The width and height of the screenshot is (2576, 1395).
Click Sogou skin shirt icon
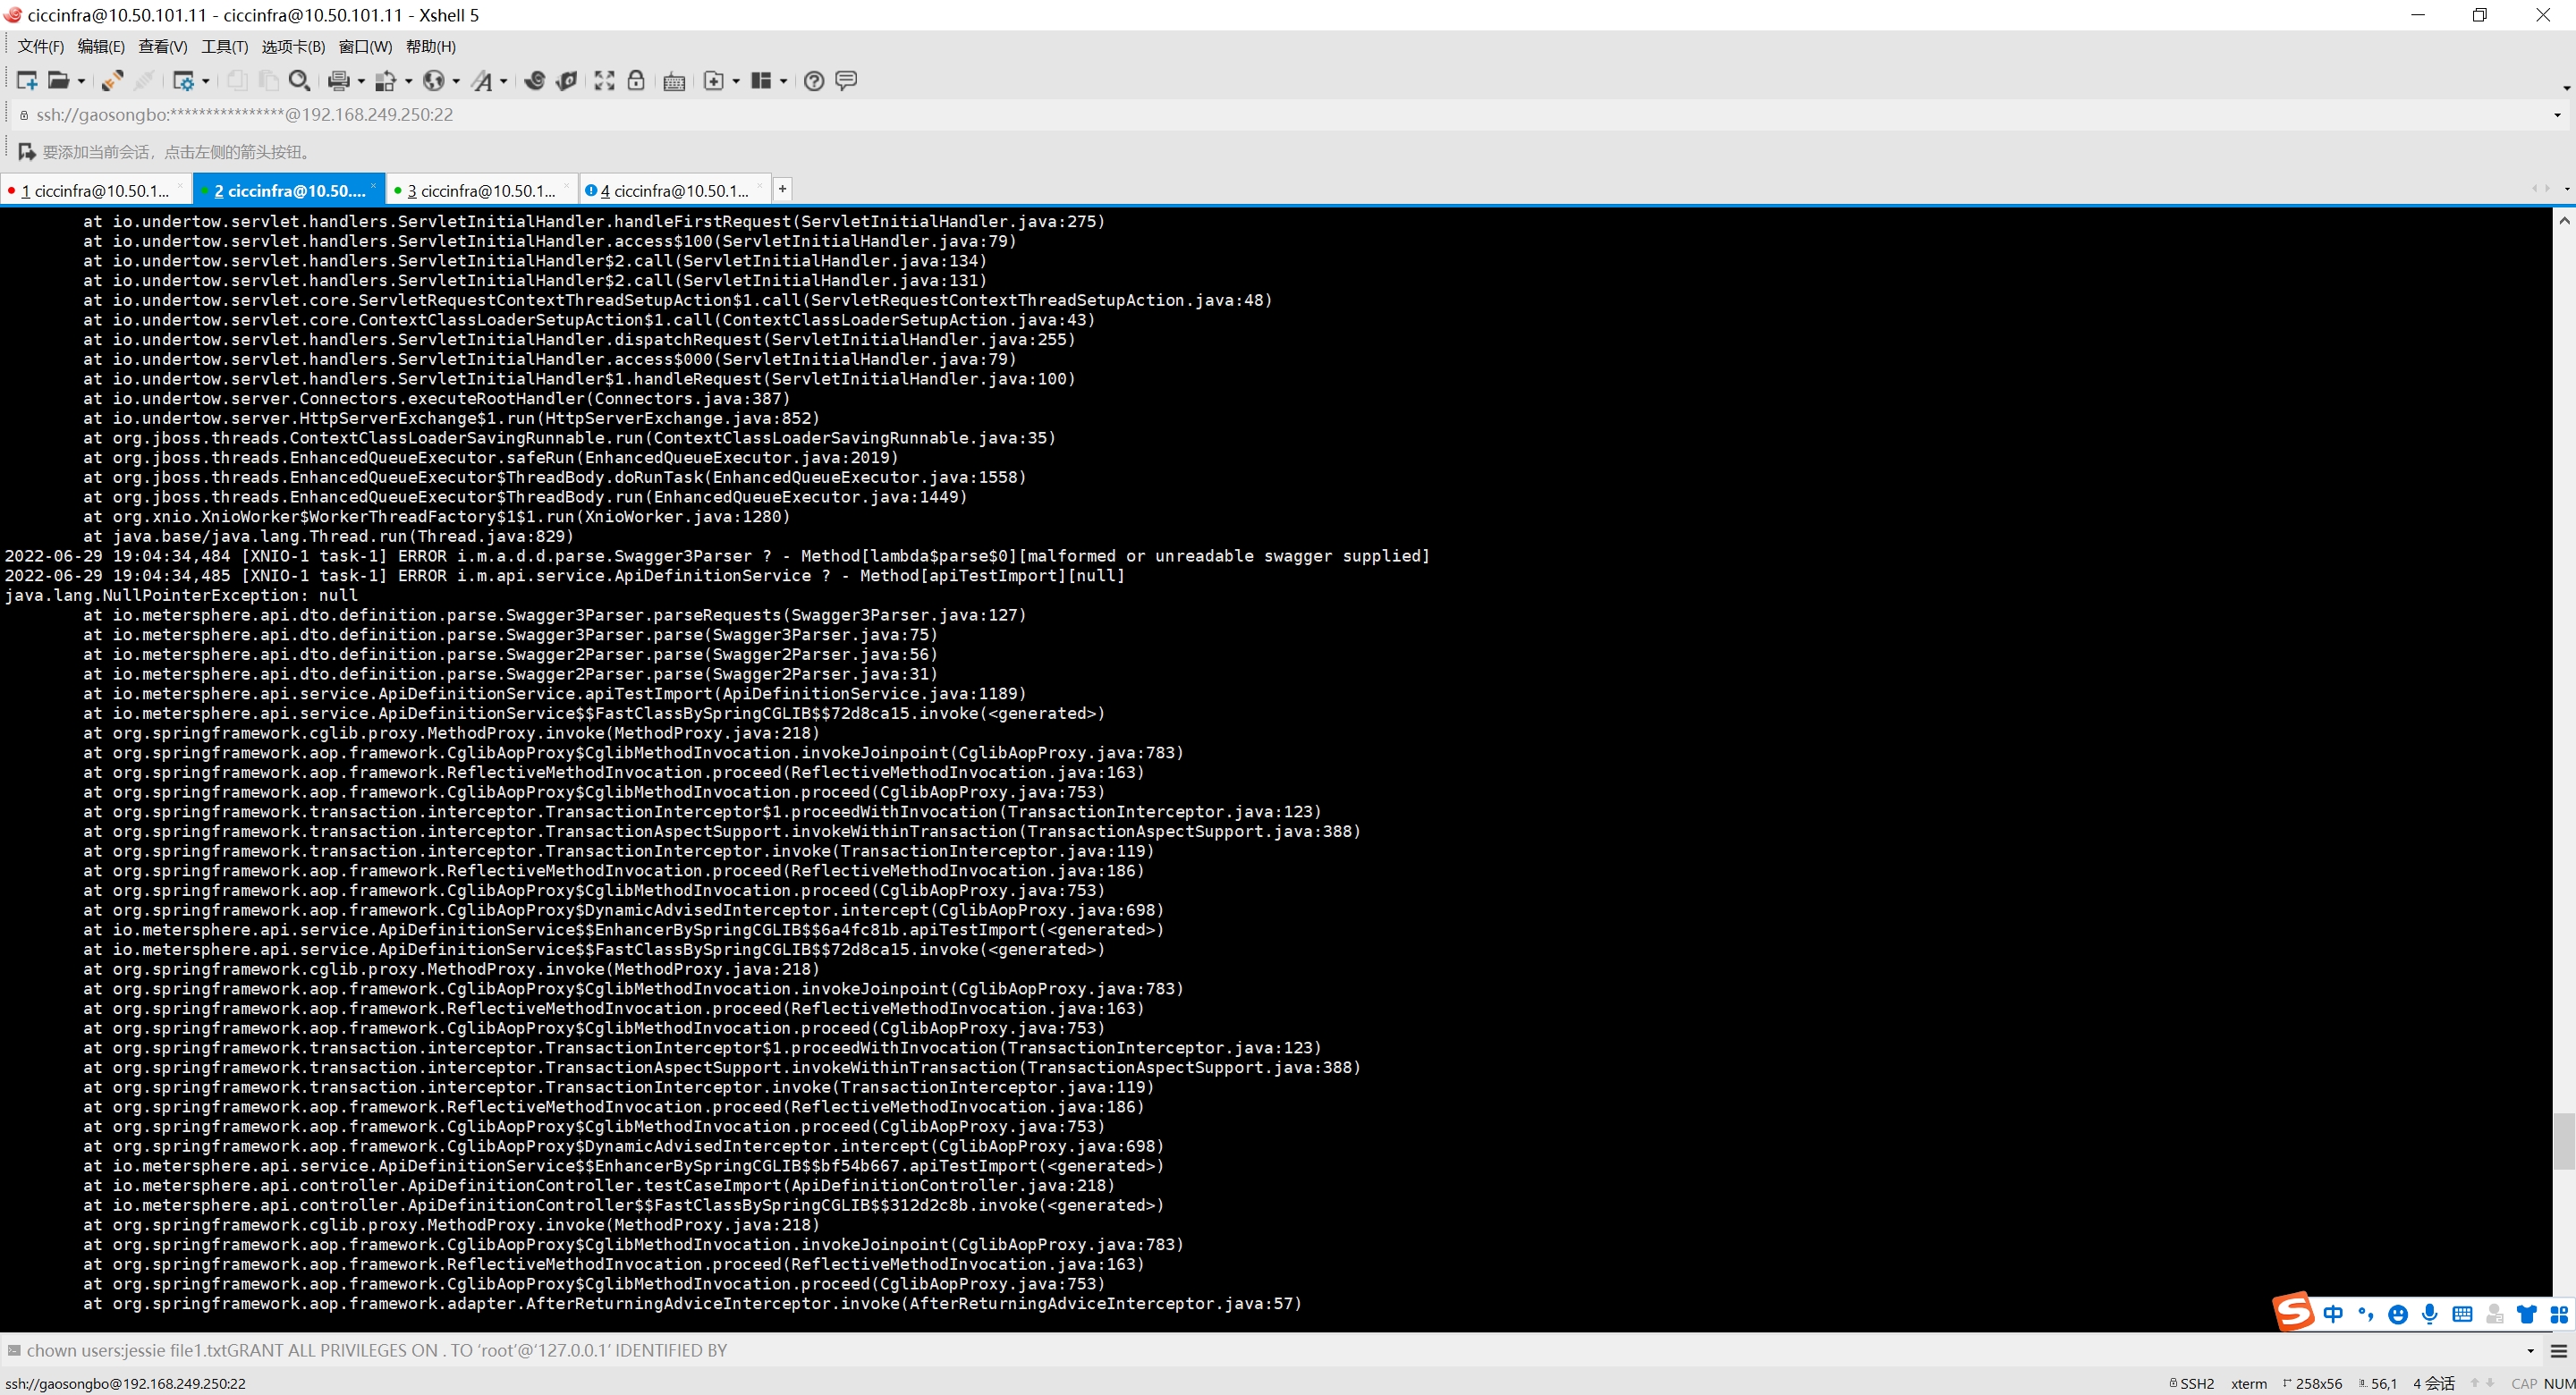point(2527,1314)
